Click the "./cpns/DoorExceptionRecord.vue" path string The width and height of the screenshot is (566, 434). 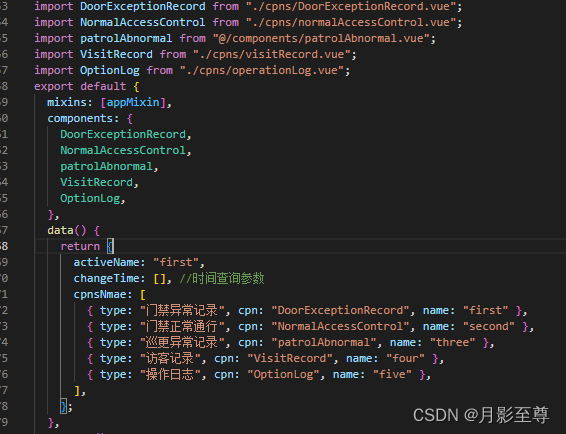coord(350,6)
